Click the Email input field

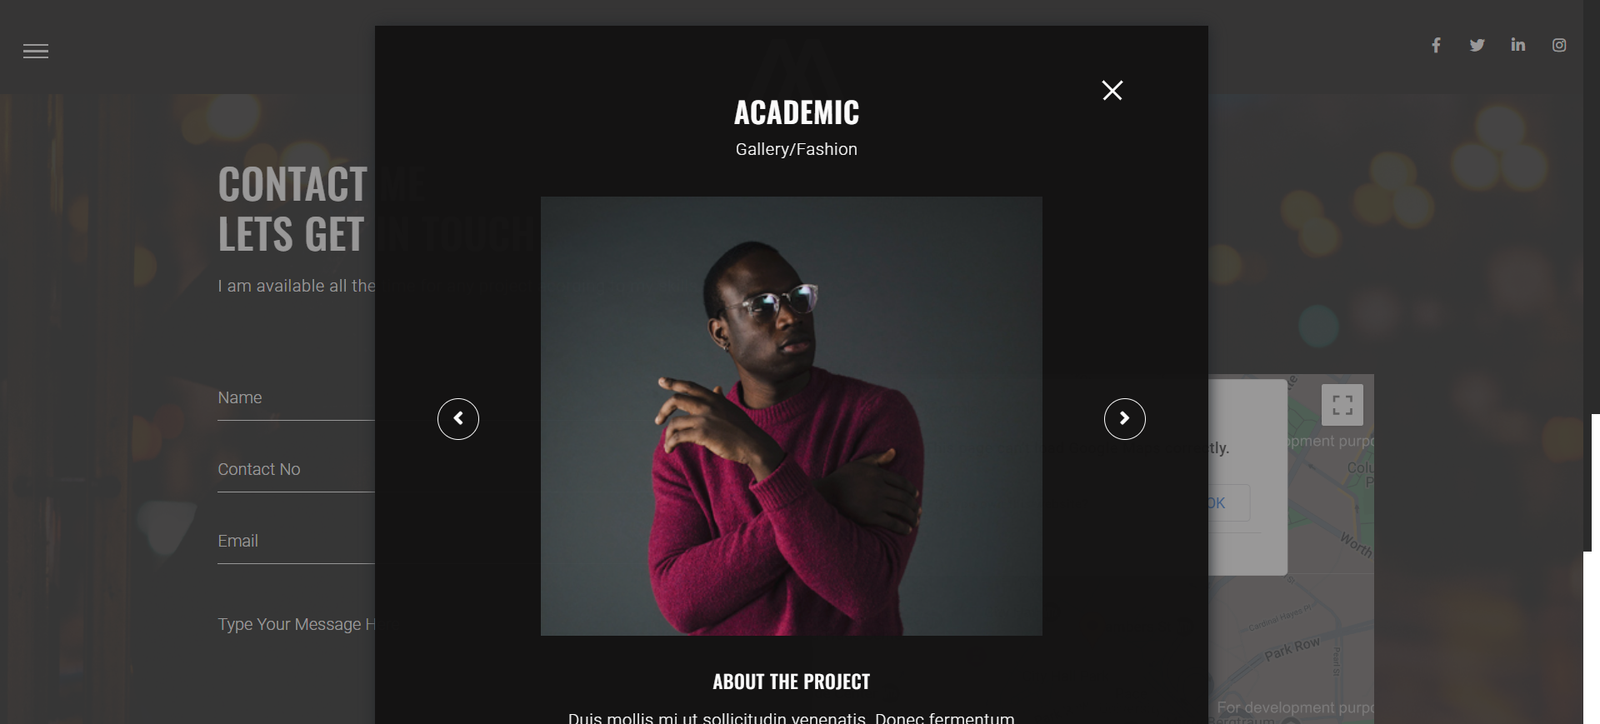tap(296, 541)
